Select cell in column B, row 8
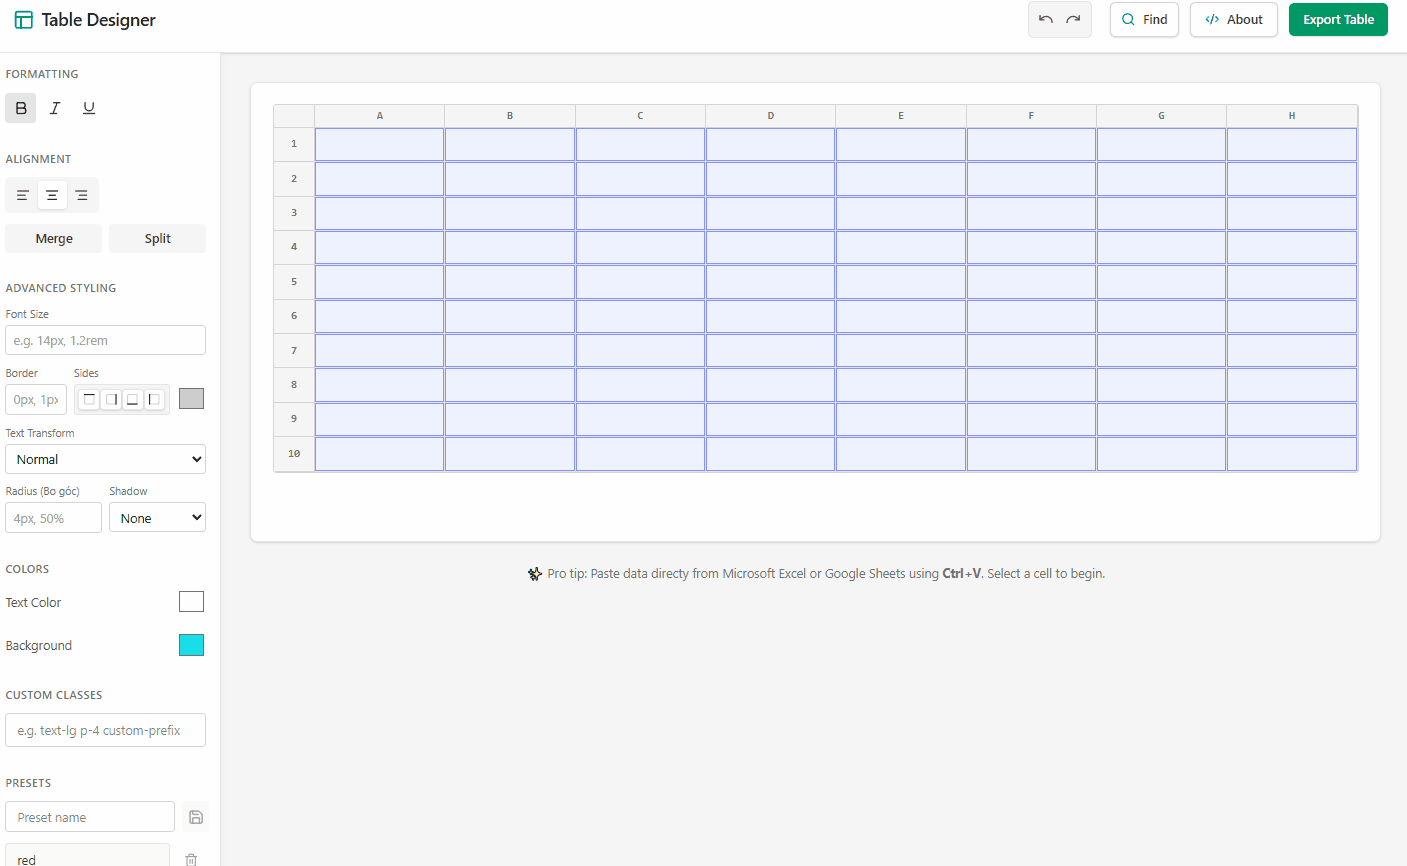The image size is (1407, 866). pos(510,385)
